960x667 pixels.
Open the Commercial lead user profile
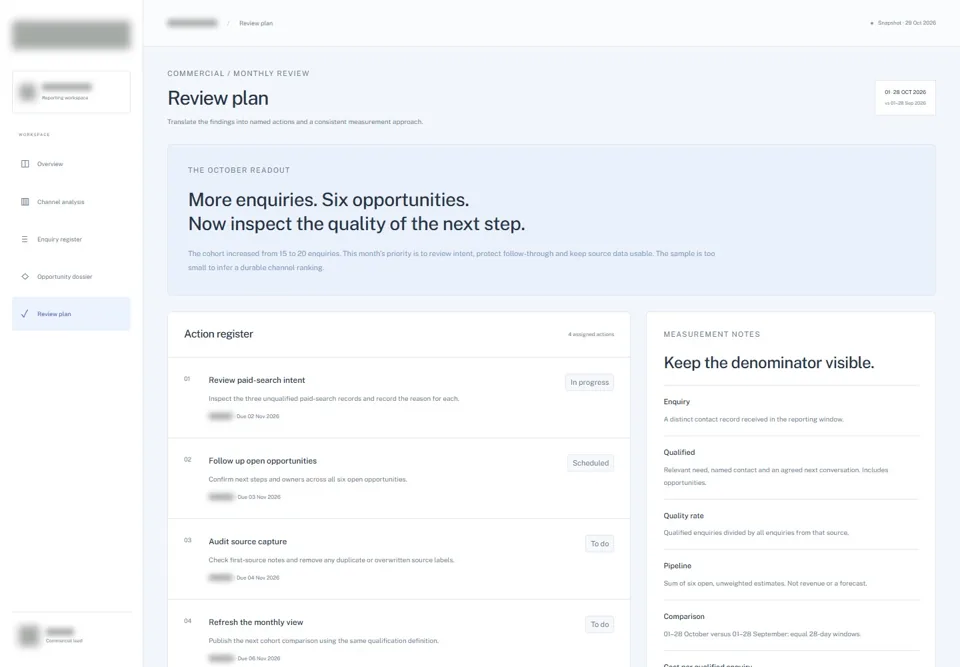click(71, 635)
